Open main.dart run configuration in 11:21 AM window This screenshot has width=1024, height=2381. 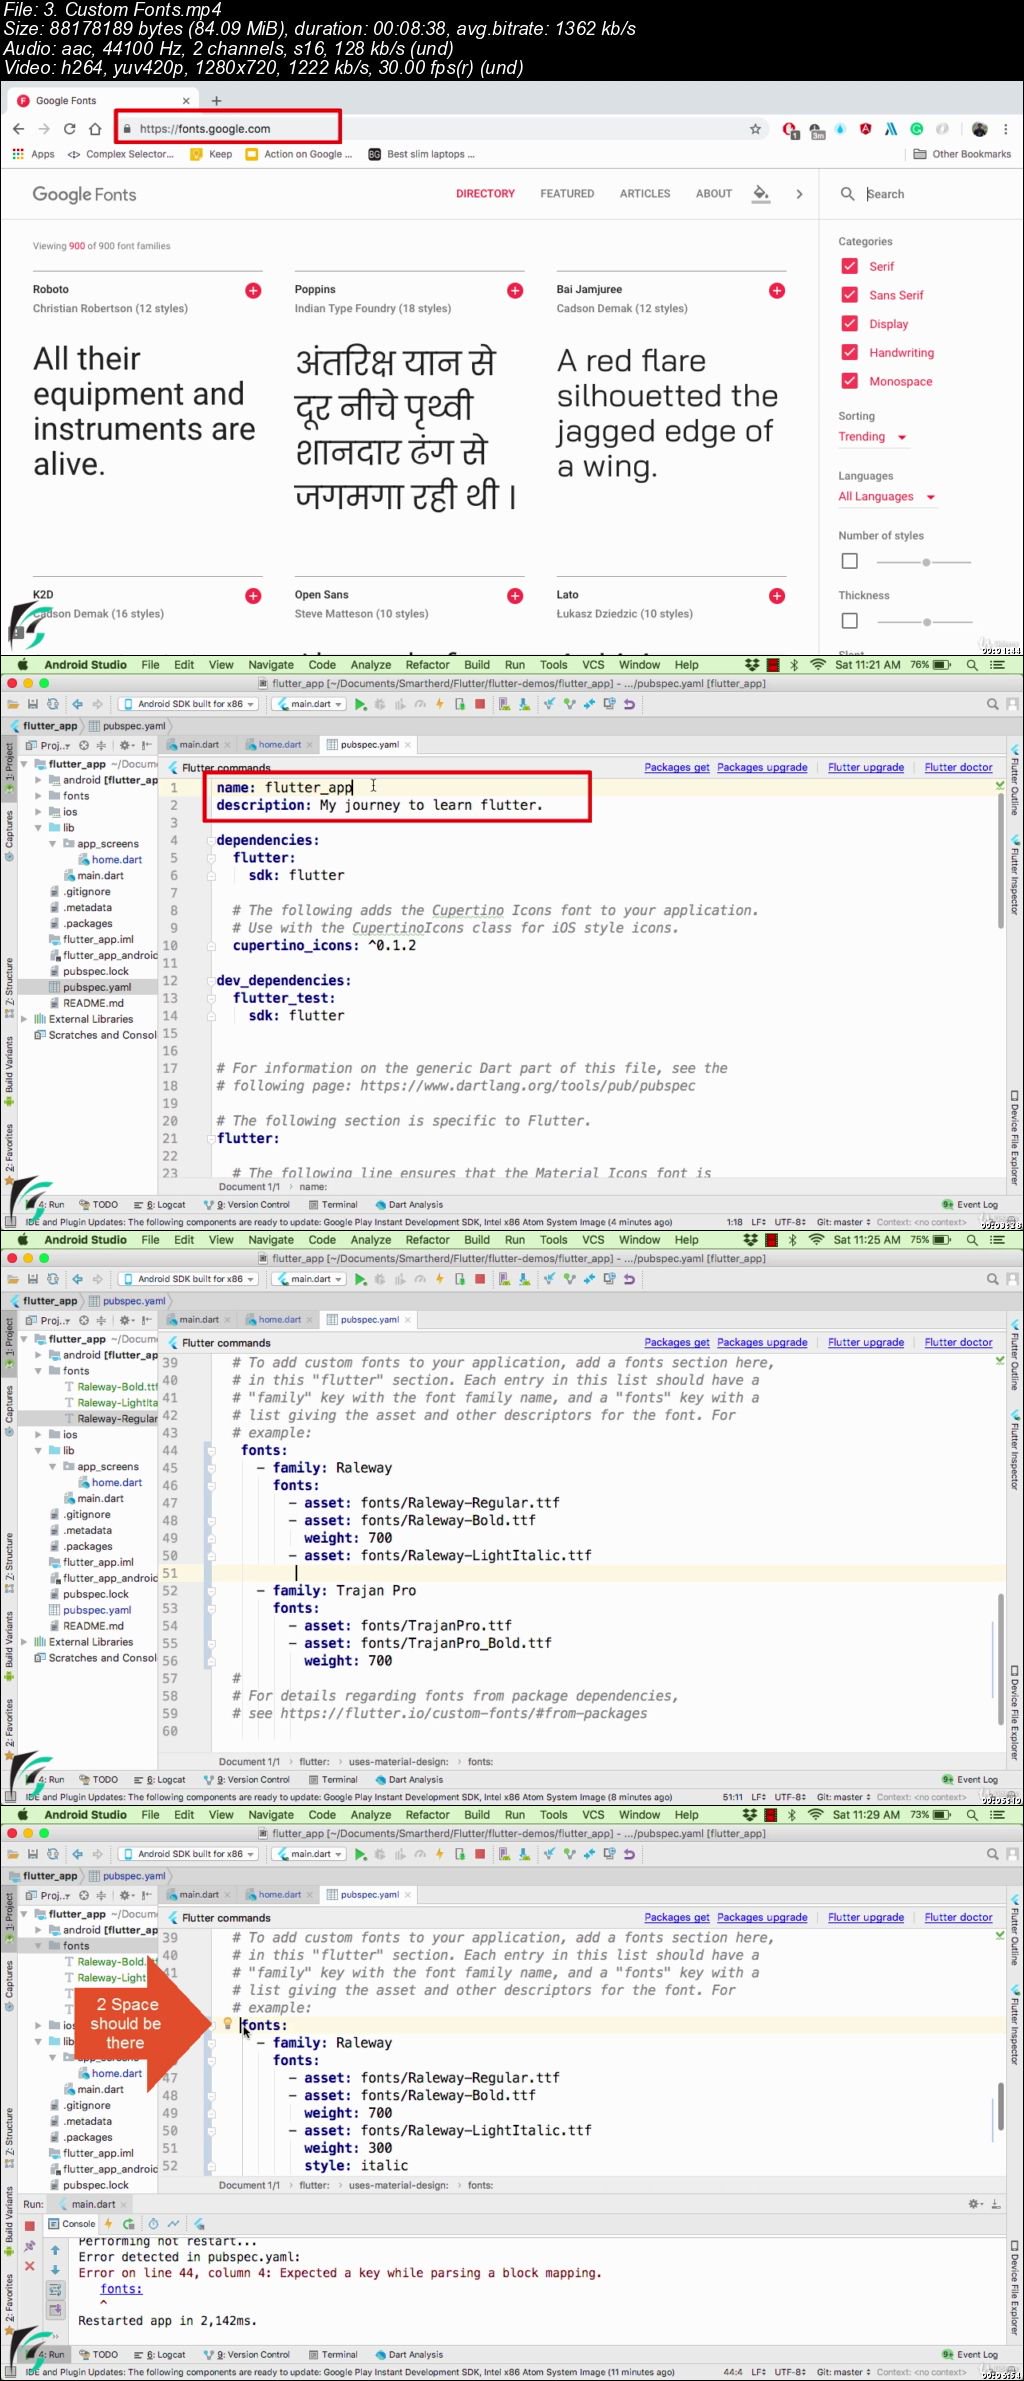pyautogui.click(x=308, y=704)
